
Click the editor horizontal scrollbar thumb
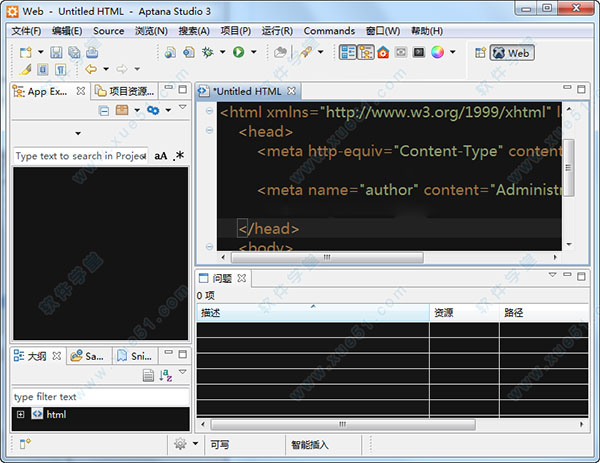point(327,257)
